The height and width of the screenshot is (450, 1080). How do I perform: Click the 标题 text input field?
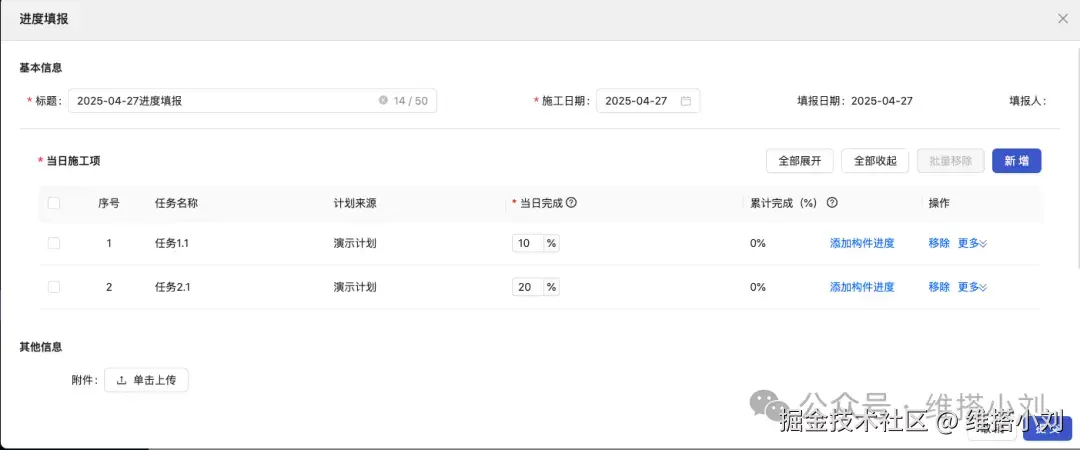220,101
